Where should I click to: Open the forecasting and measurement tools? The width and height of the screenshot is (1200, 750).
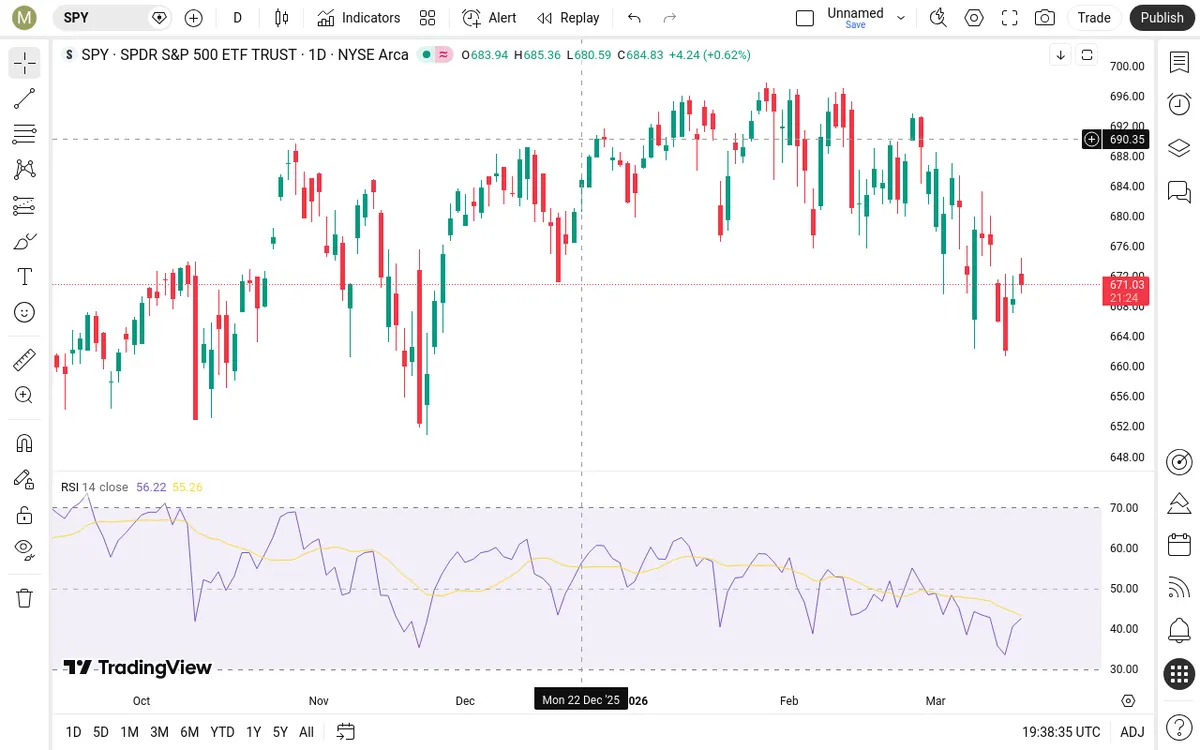point(25,205)
